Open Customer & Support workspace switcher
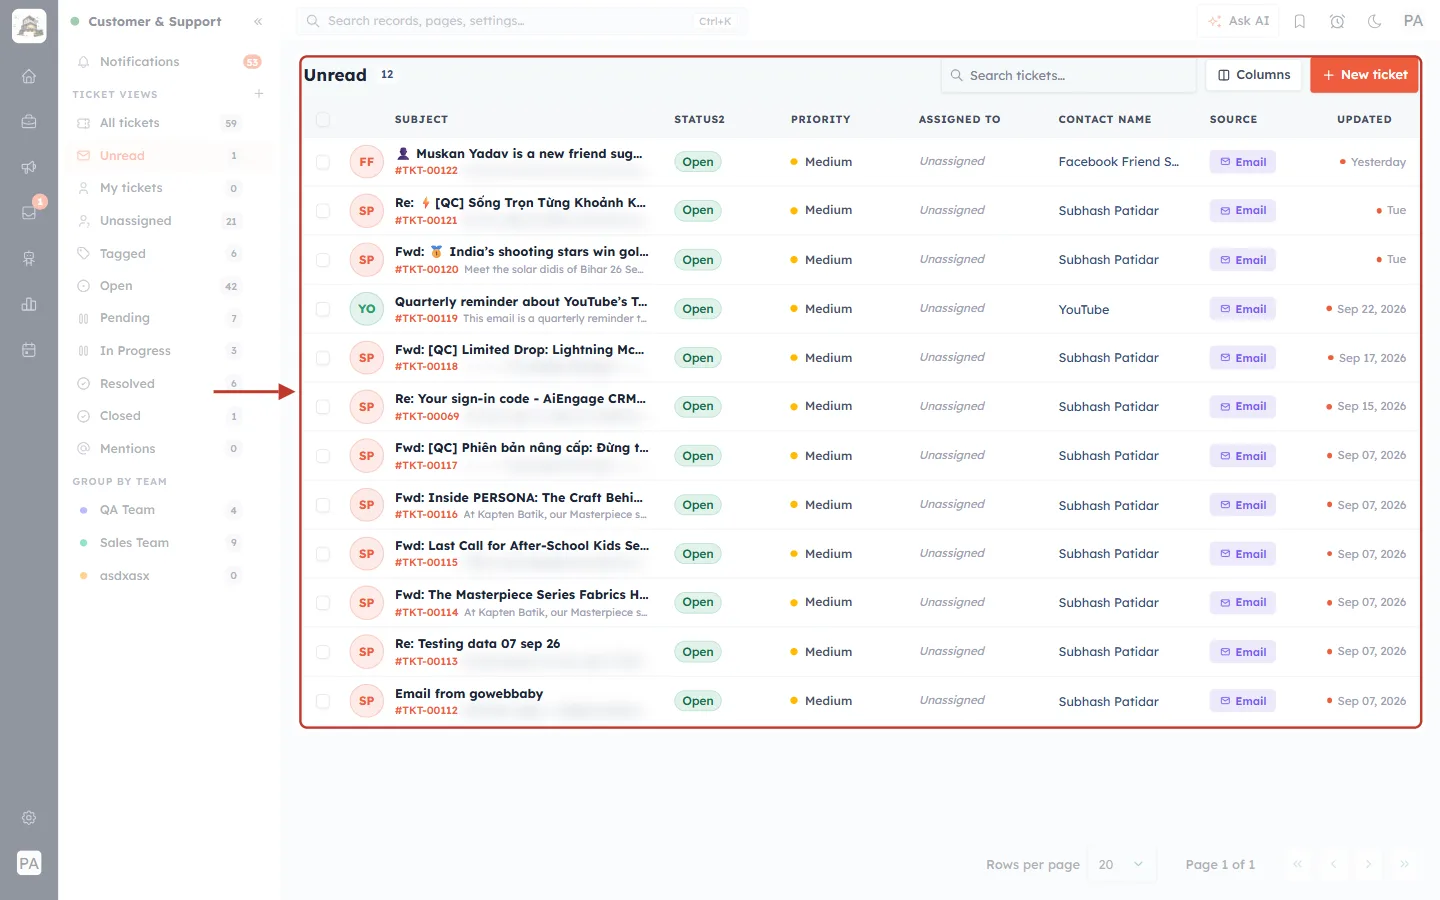Viewport: 1440px width, 900px height. click(155, 21)
